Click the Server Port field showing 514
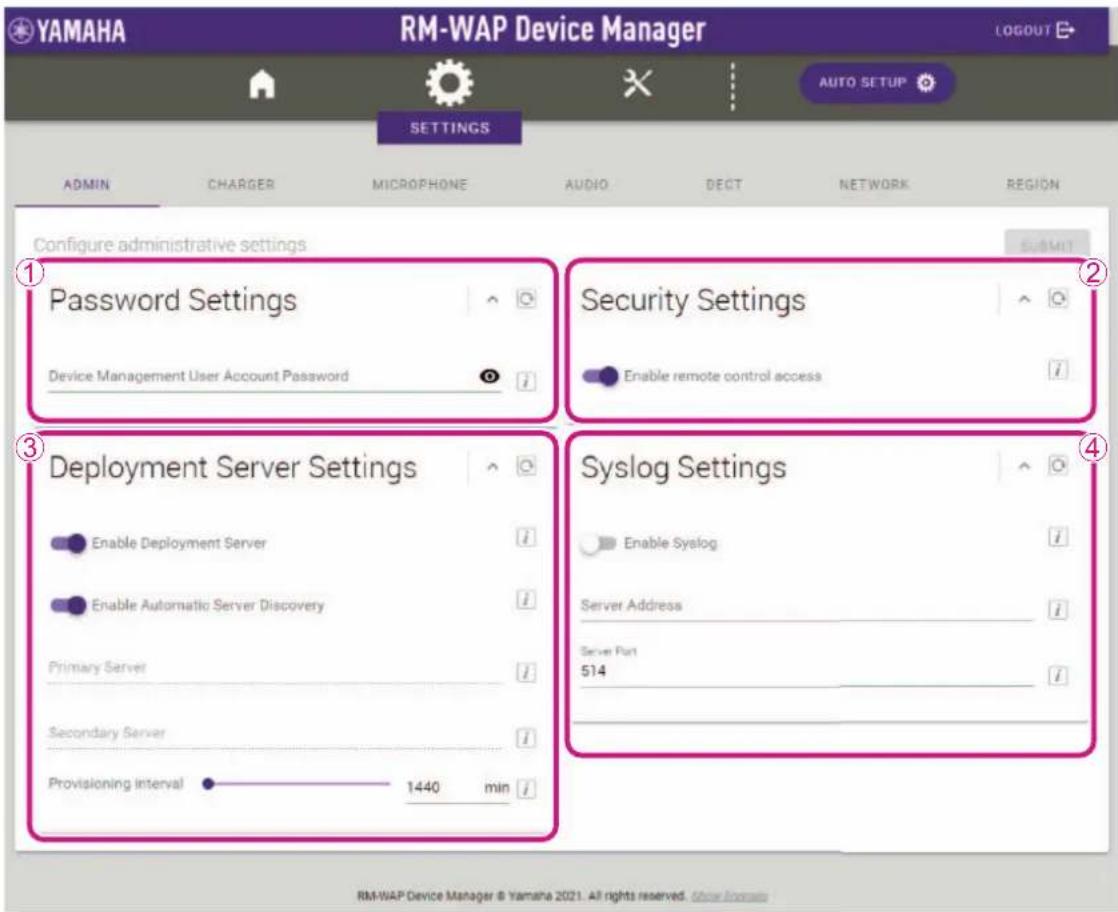Viewport: 1118px width, 912px height. pyautogui.click(x=806, y=666)
